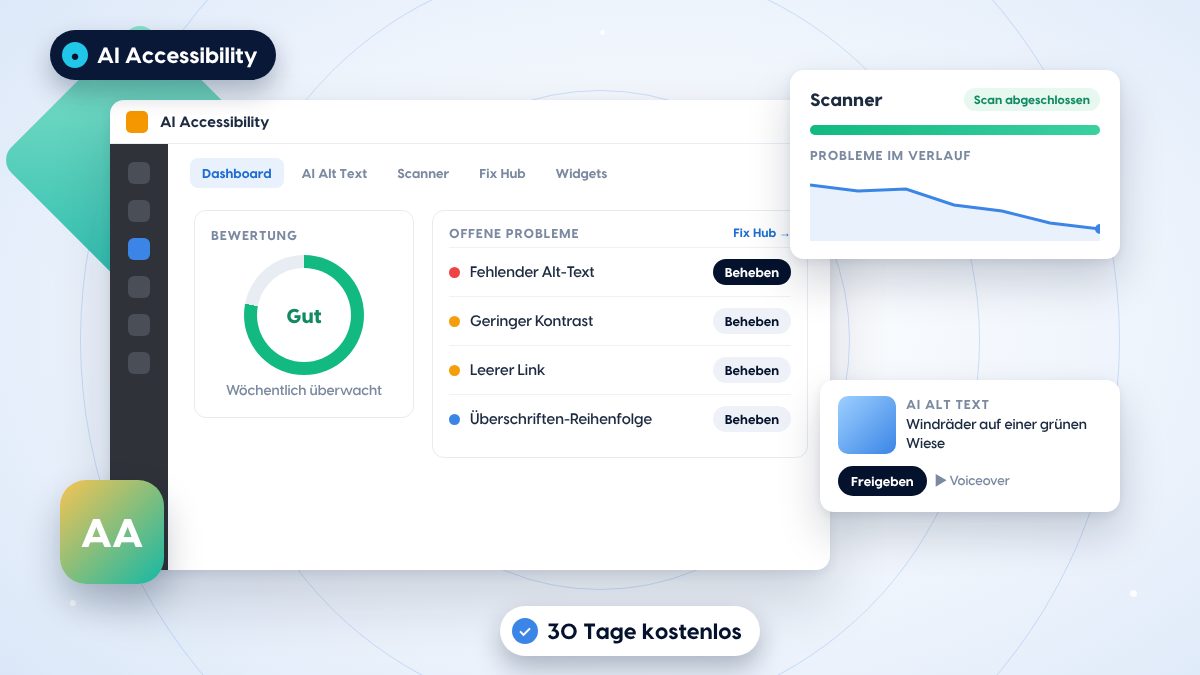Click the BEWERTUNG heading
The height and width of the screenshot is (675, 1200).
pyautogui.click(x=254, y=236)
